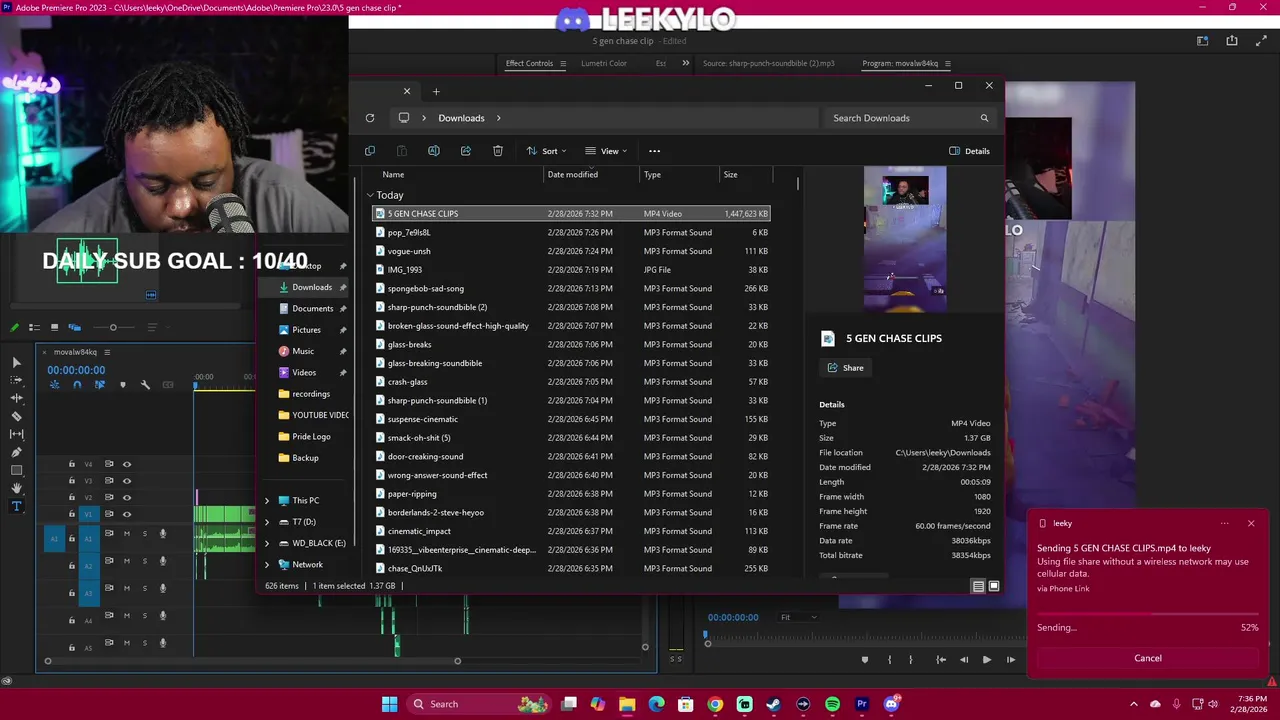Sort files by Date modified column

click(593, 174)
